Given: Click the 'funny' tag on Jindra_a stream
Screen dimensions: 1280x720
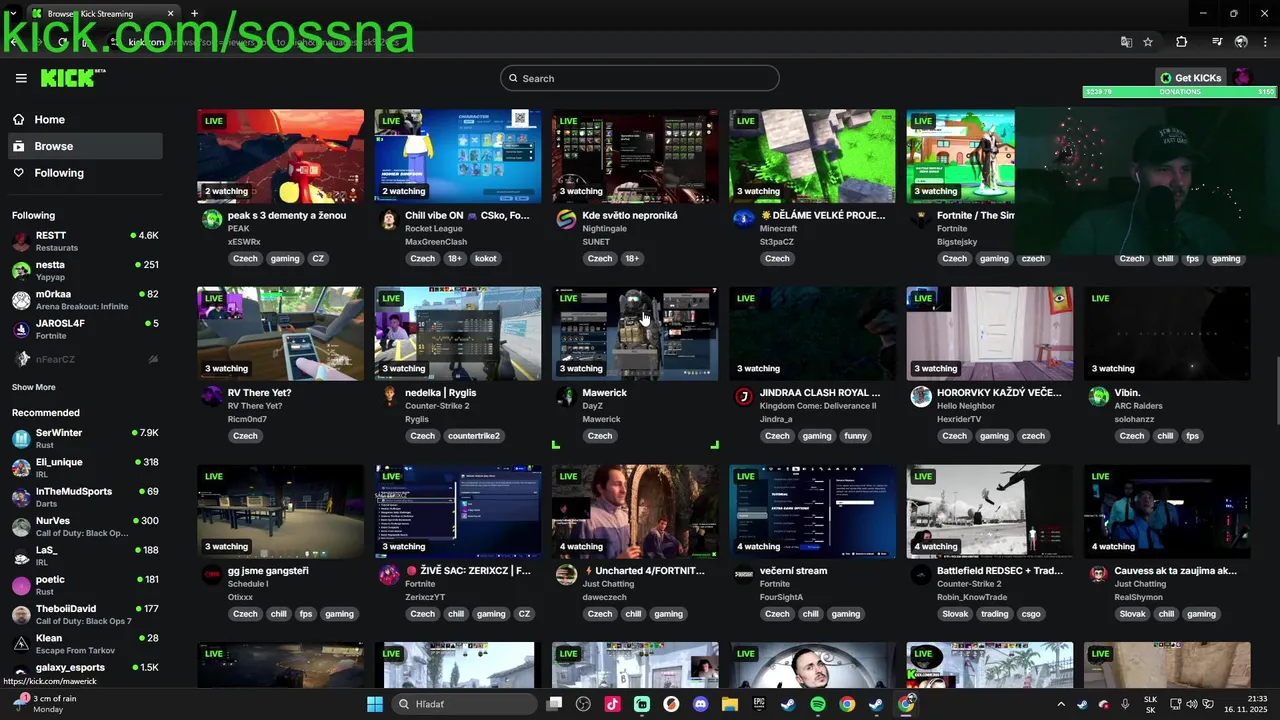Looking at the screenshot, I should coord(855,436).
